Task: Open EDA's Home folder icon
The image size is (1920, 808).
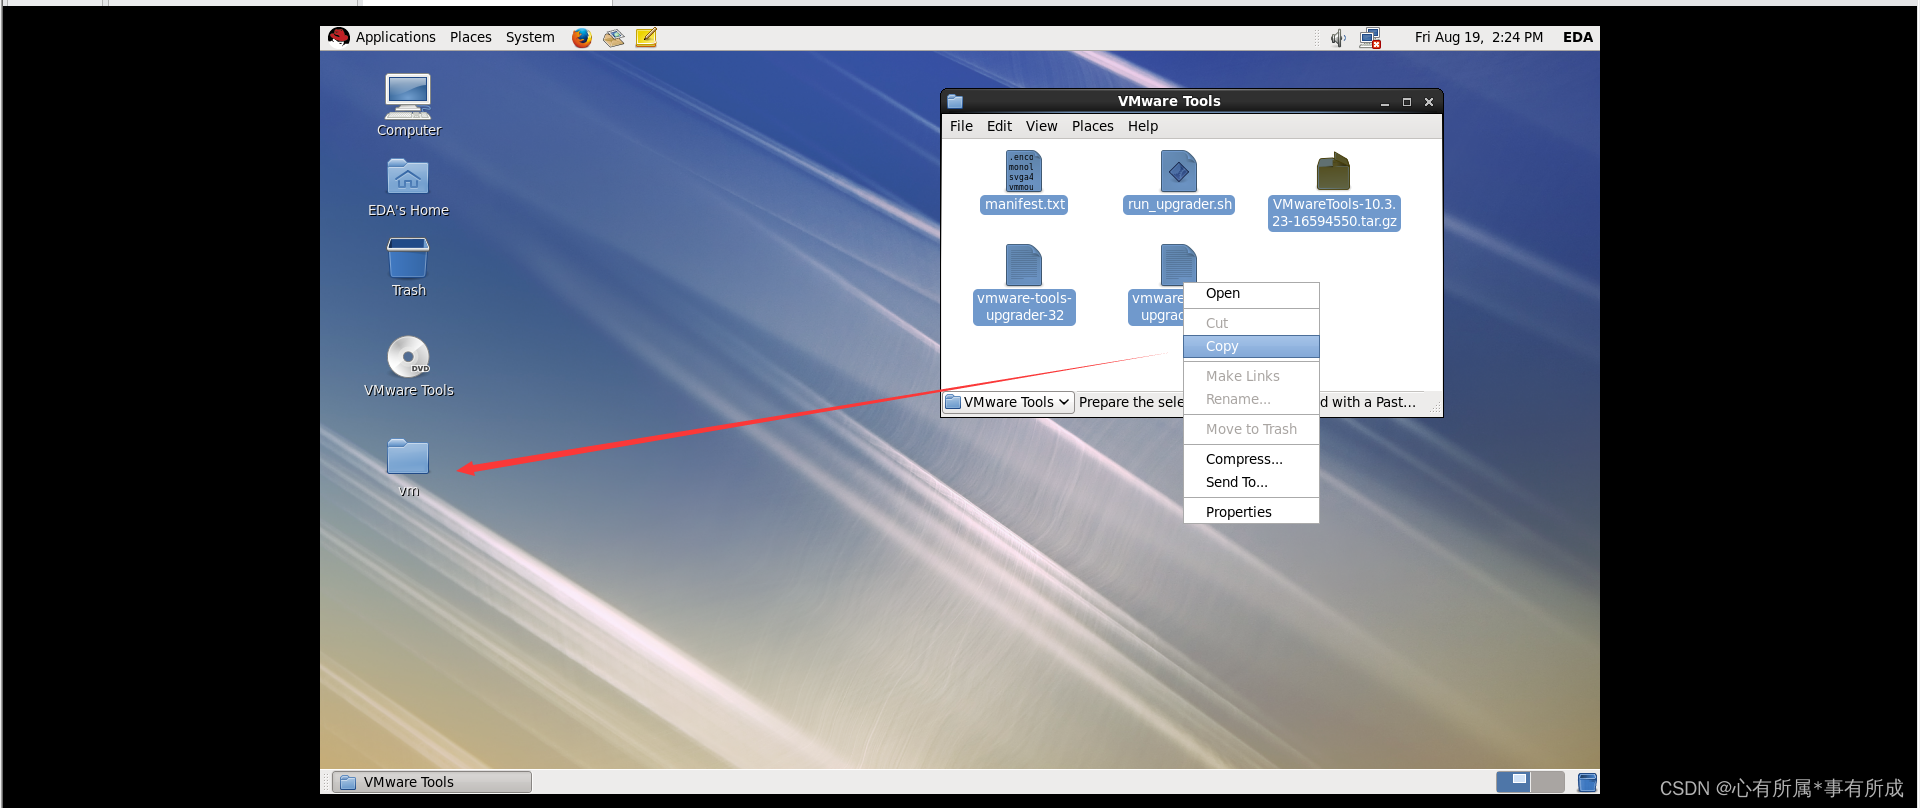Action: (408, 177)
